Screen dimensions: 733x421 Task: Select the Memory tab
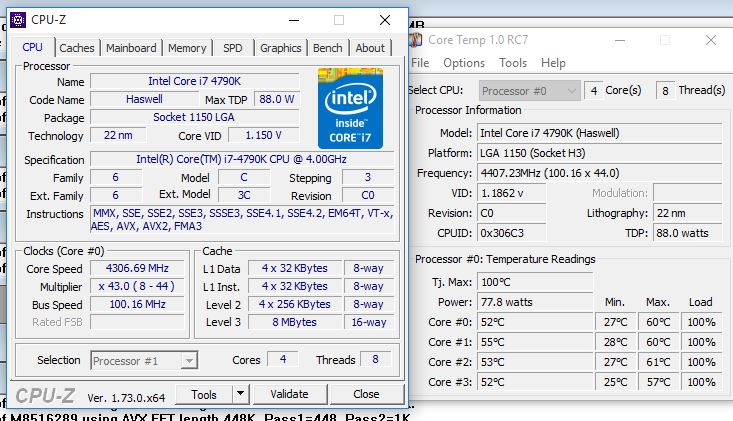187,48
